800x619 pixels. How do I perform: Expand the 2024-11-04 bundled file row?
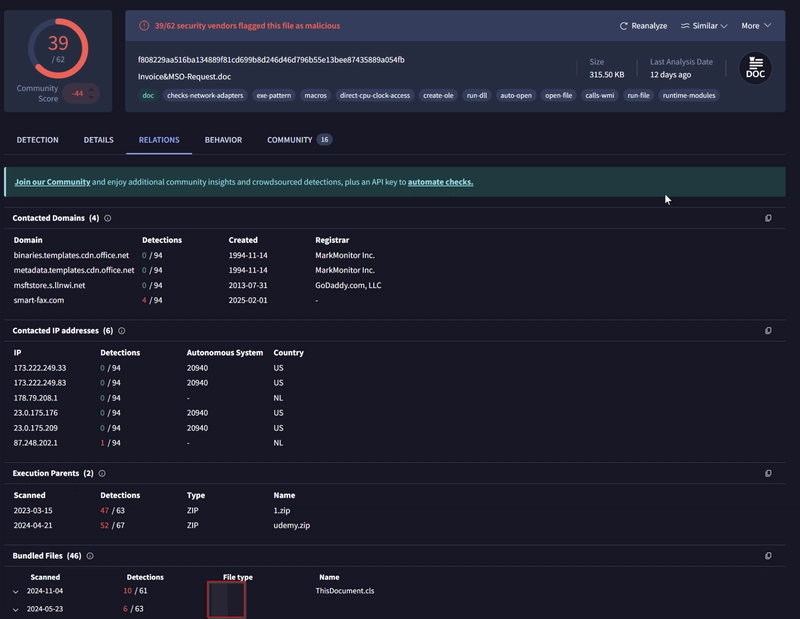point(16,591)
